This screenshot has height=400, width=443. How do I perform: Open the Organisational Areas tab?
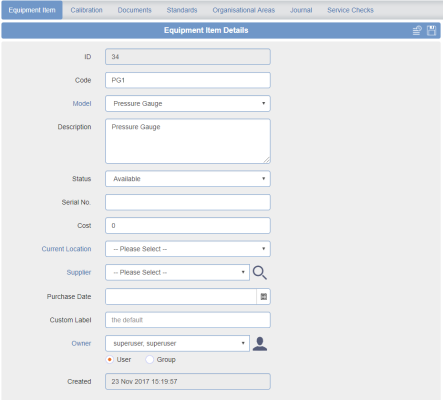[244, 10]
